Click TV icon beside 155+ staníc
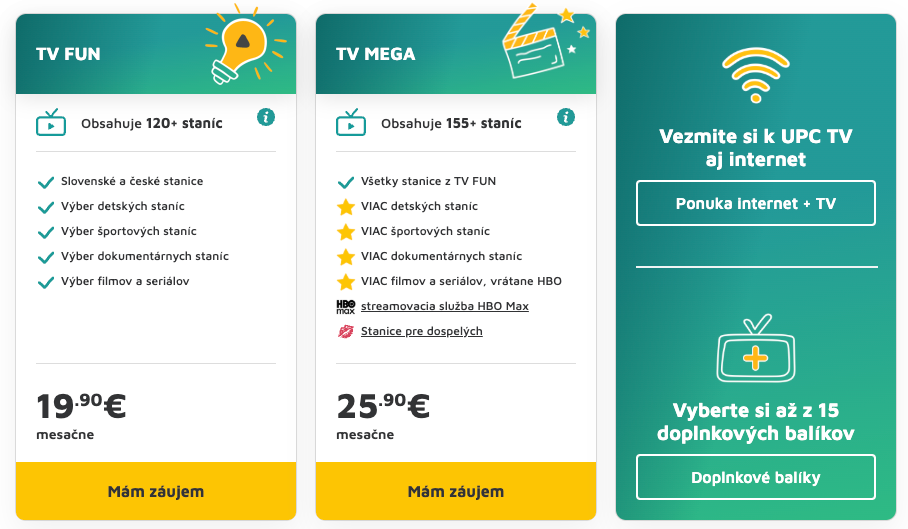908x529 pixels. point(351,123)
